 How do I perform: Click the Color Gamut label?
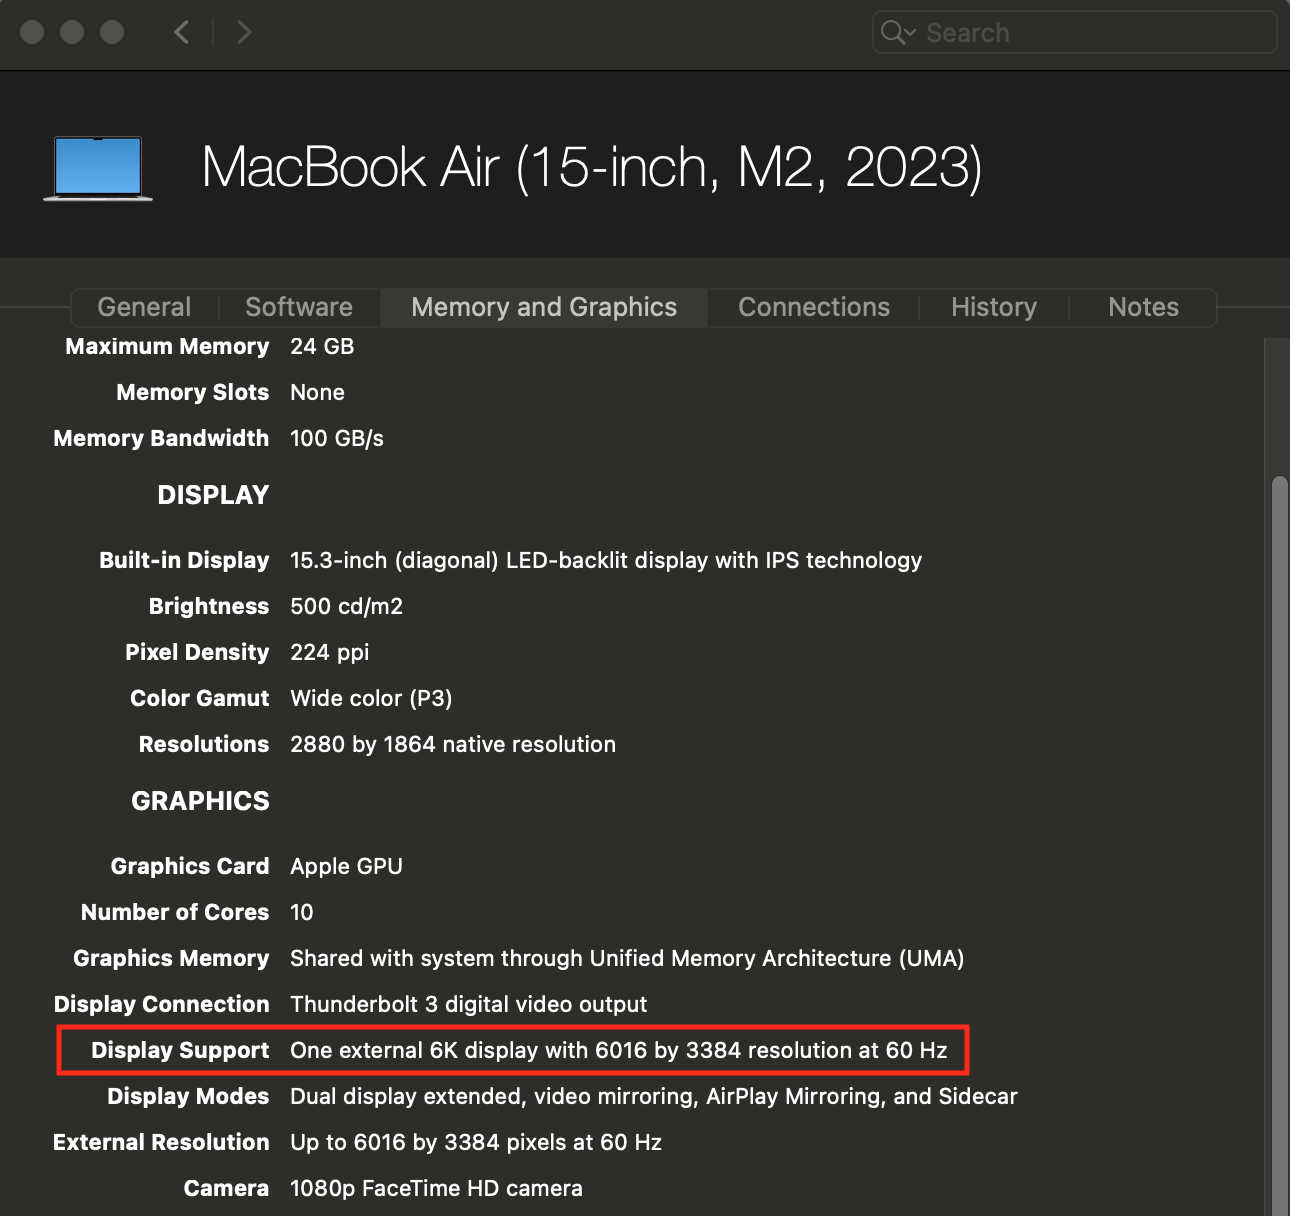point(200,698)
